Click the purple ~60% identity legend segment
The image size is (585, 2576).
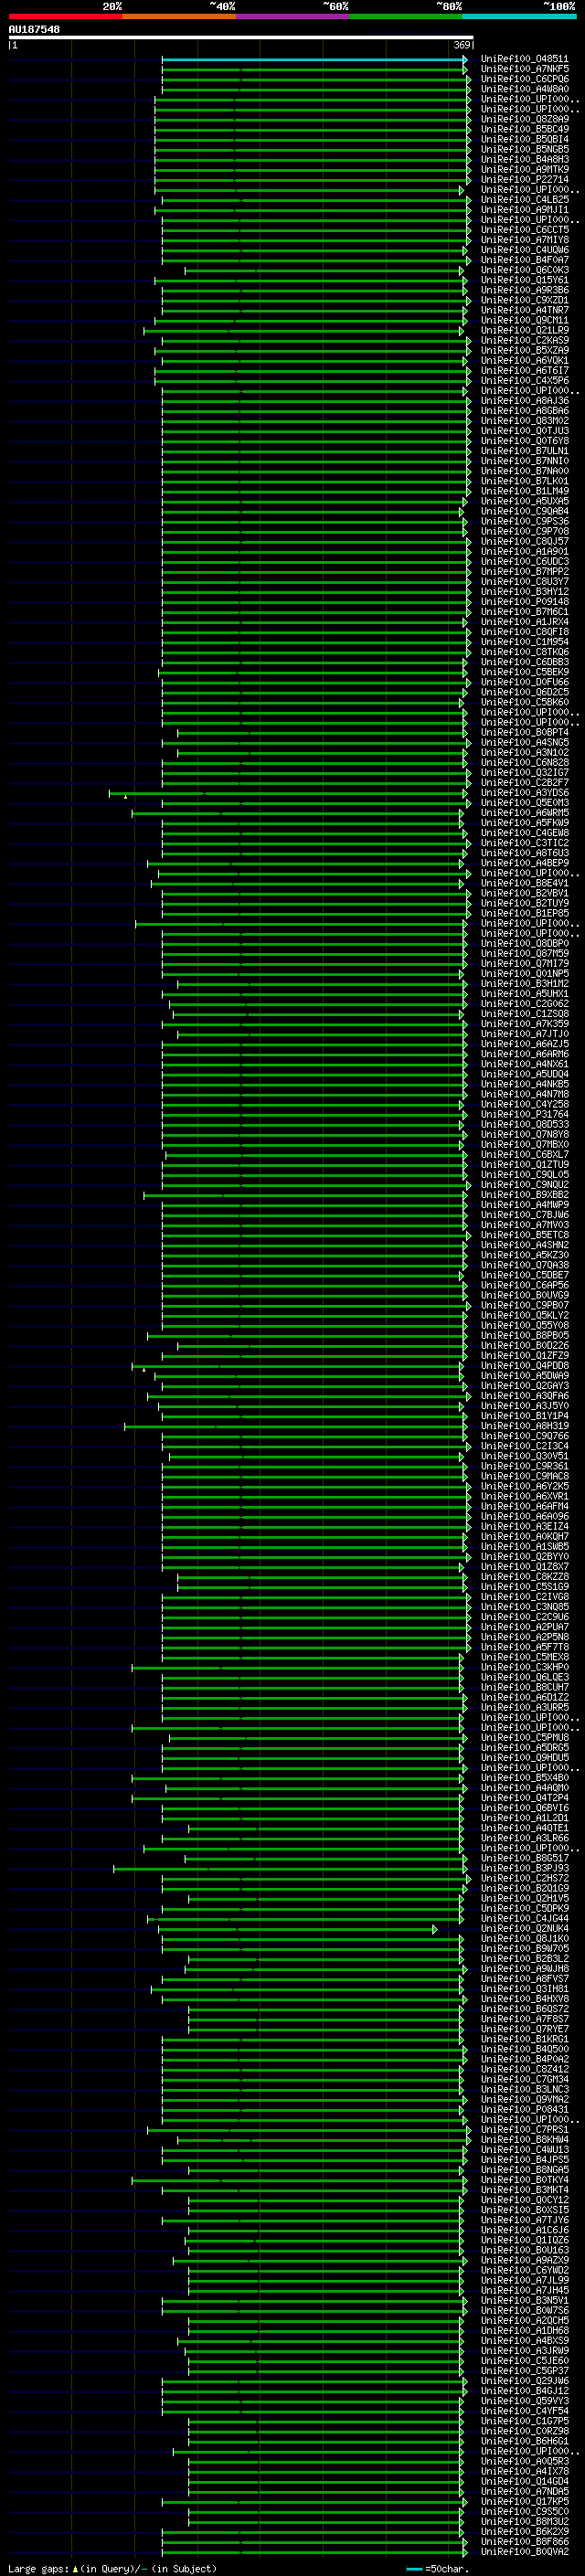[292, 16]
